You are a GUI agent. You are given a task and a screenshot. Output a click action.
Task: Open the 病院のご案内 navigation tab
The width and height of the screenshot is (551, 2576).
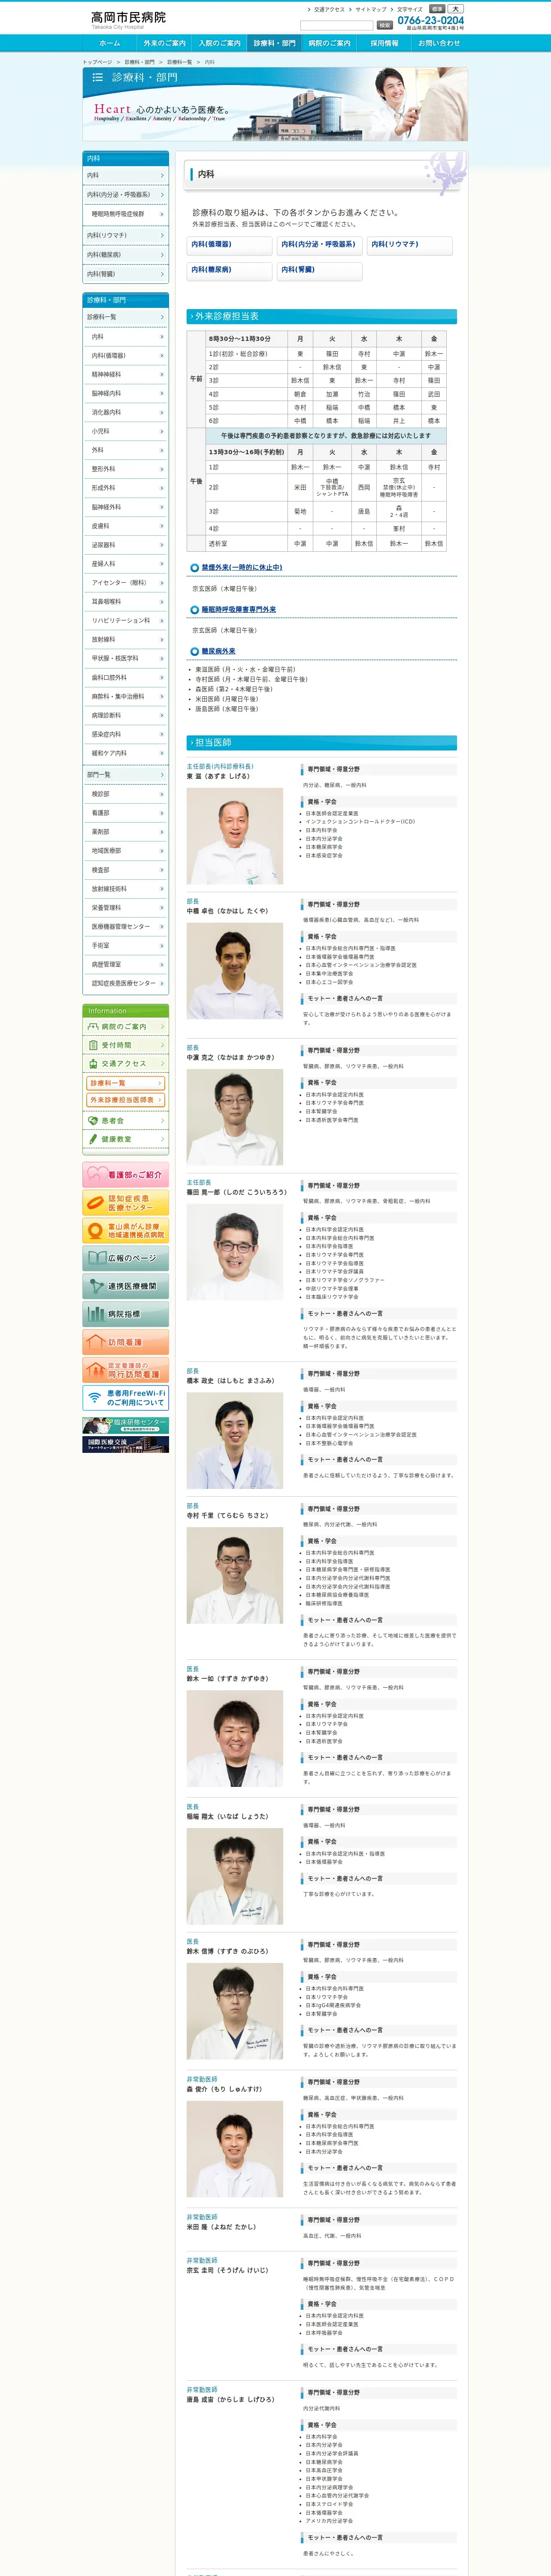[x=330, y=44]
